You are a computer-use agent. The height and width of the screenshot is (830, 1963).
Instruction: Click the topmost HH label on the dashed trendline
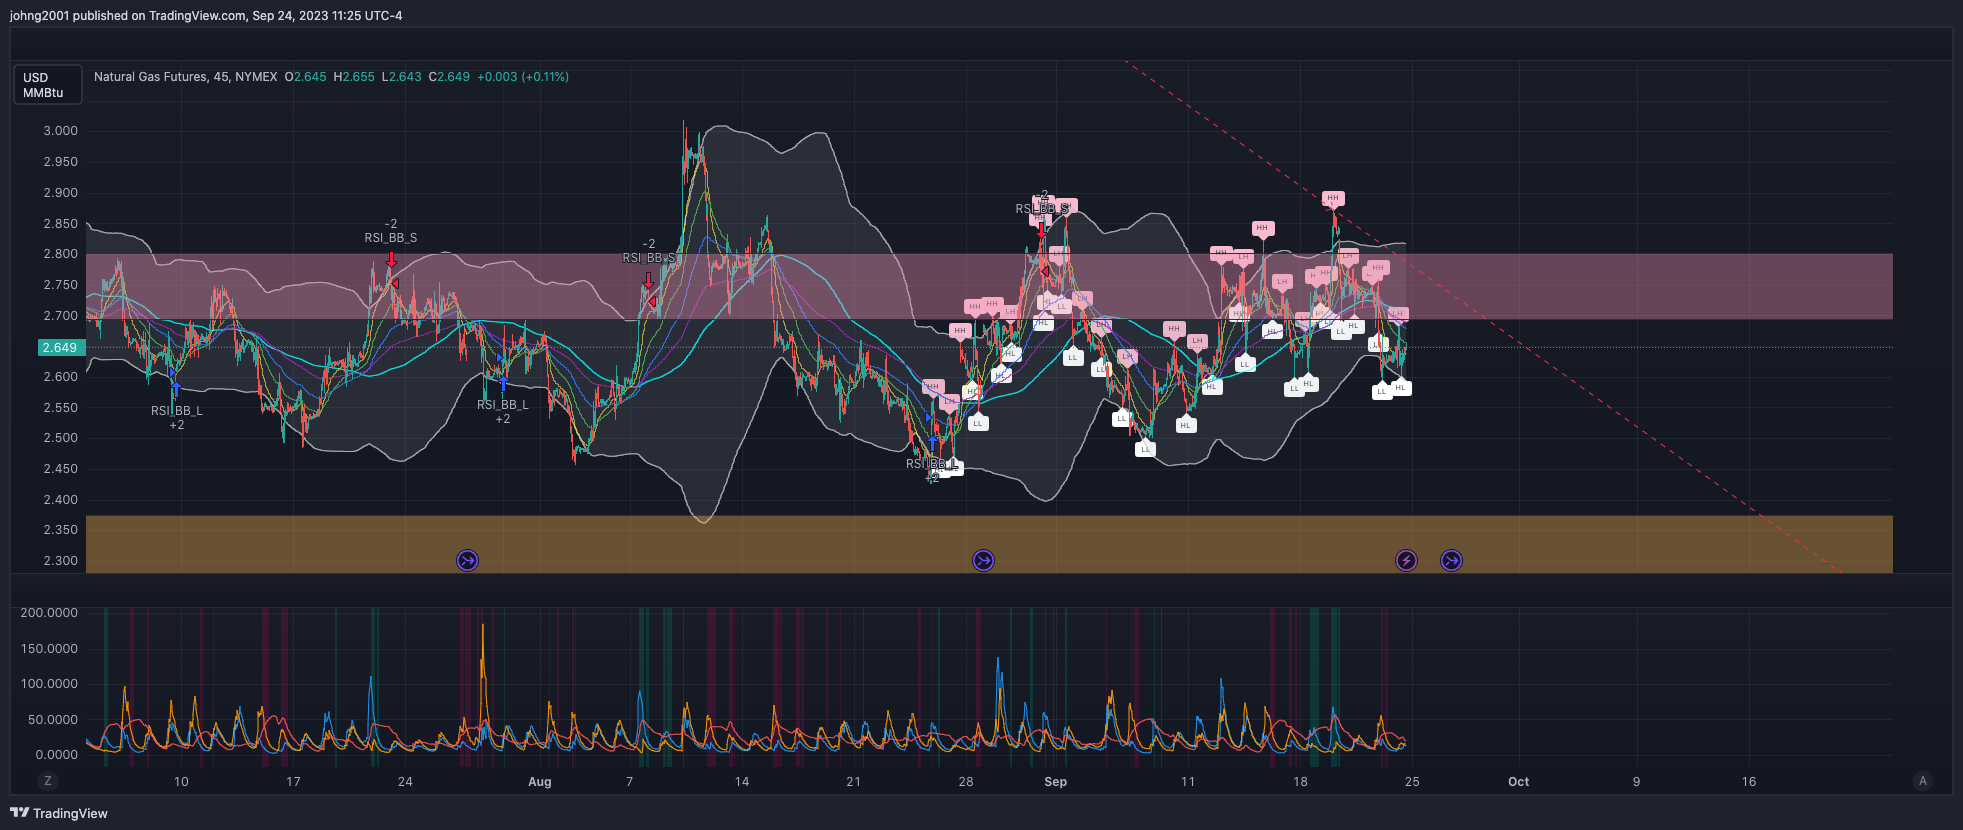[x=1332, y=199]
